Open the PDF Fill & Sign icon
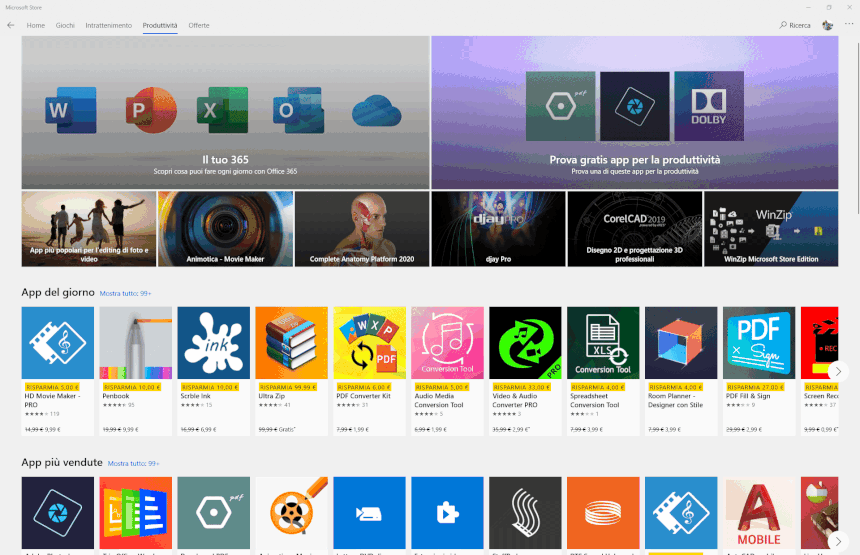The height and width of the screenshot is (555, 860). (x=759, y=343)
